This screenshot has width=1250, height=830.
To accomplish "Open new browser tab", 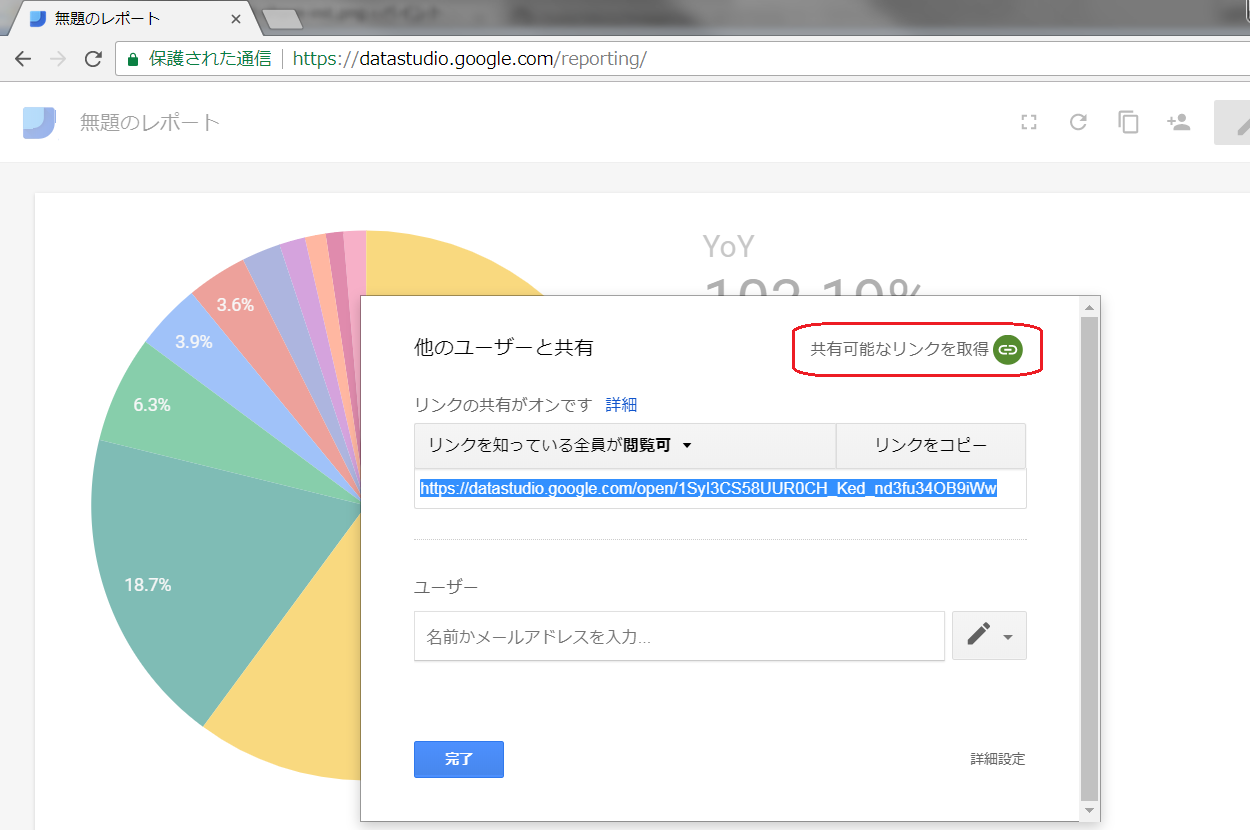I will (x=282, y=19).
